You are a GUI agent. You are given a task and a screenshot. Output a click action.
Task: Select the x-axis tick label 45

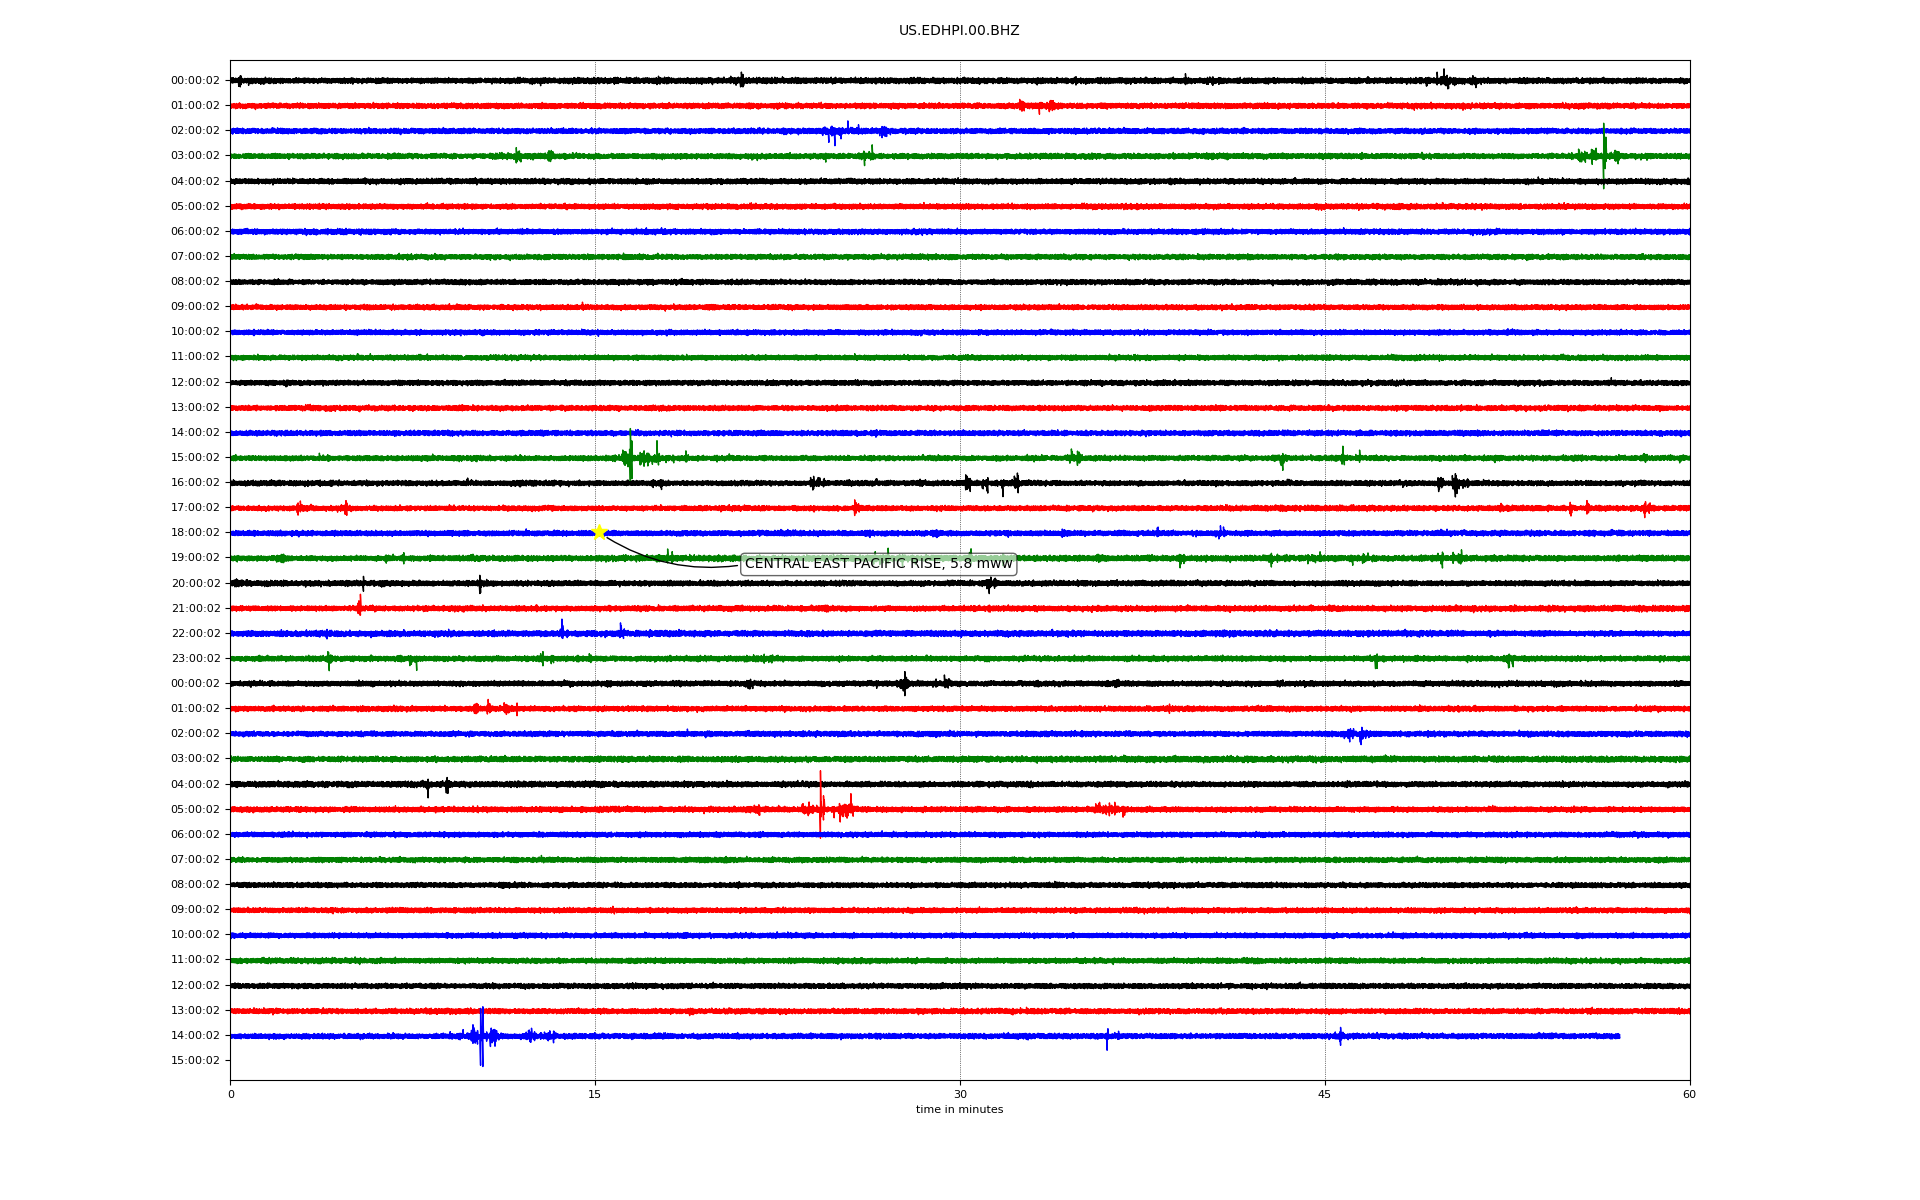[1325, 1094]
